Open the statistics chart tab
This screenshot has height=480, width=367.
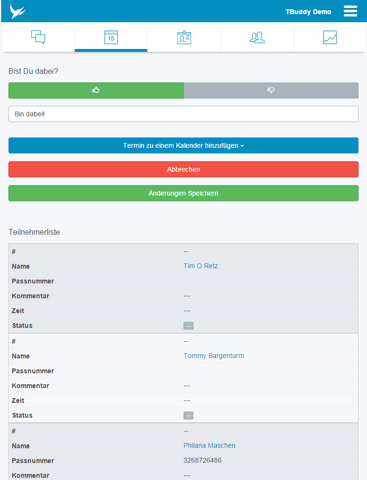click(330, 37)
